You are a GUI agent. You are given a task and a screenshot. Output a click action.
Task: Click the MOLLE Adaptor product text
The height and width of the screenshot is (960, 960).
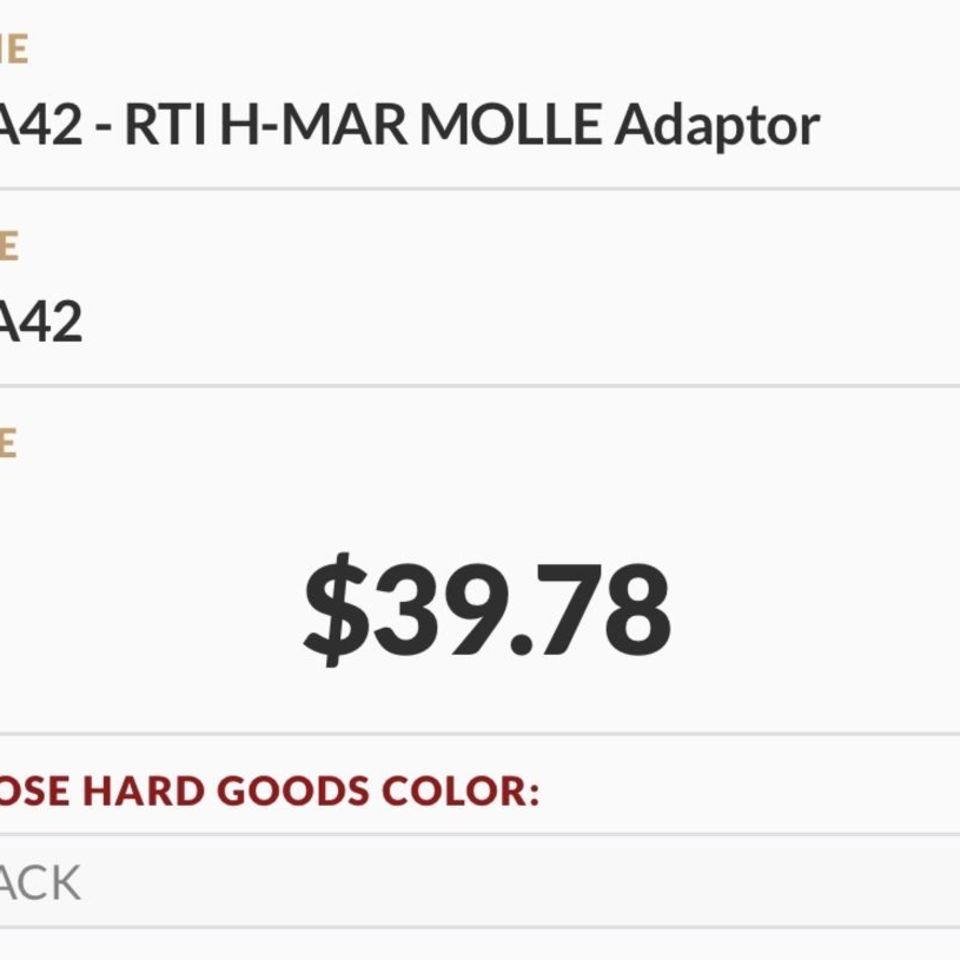(600, 124)
